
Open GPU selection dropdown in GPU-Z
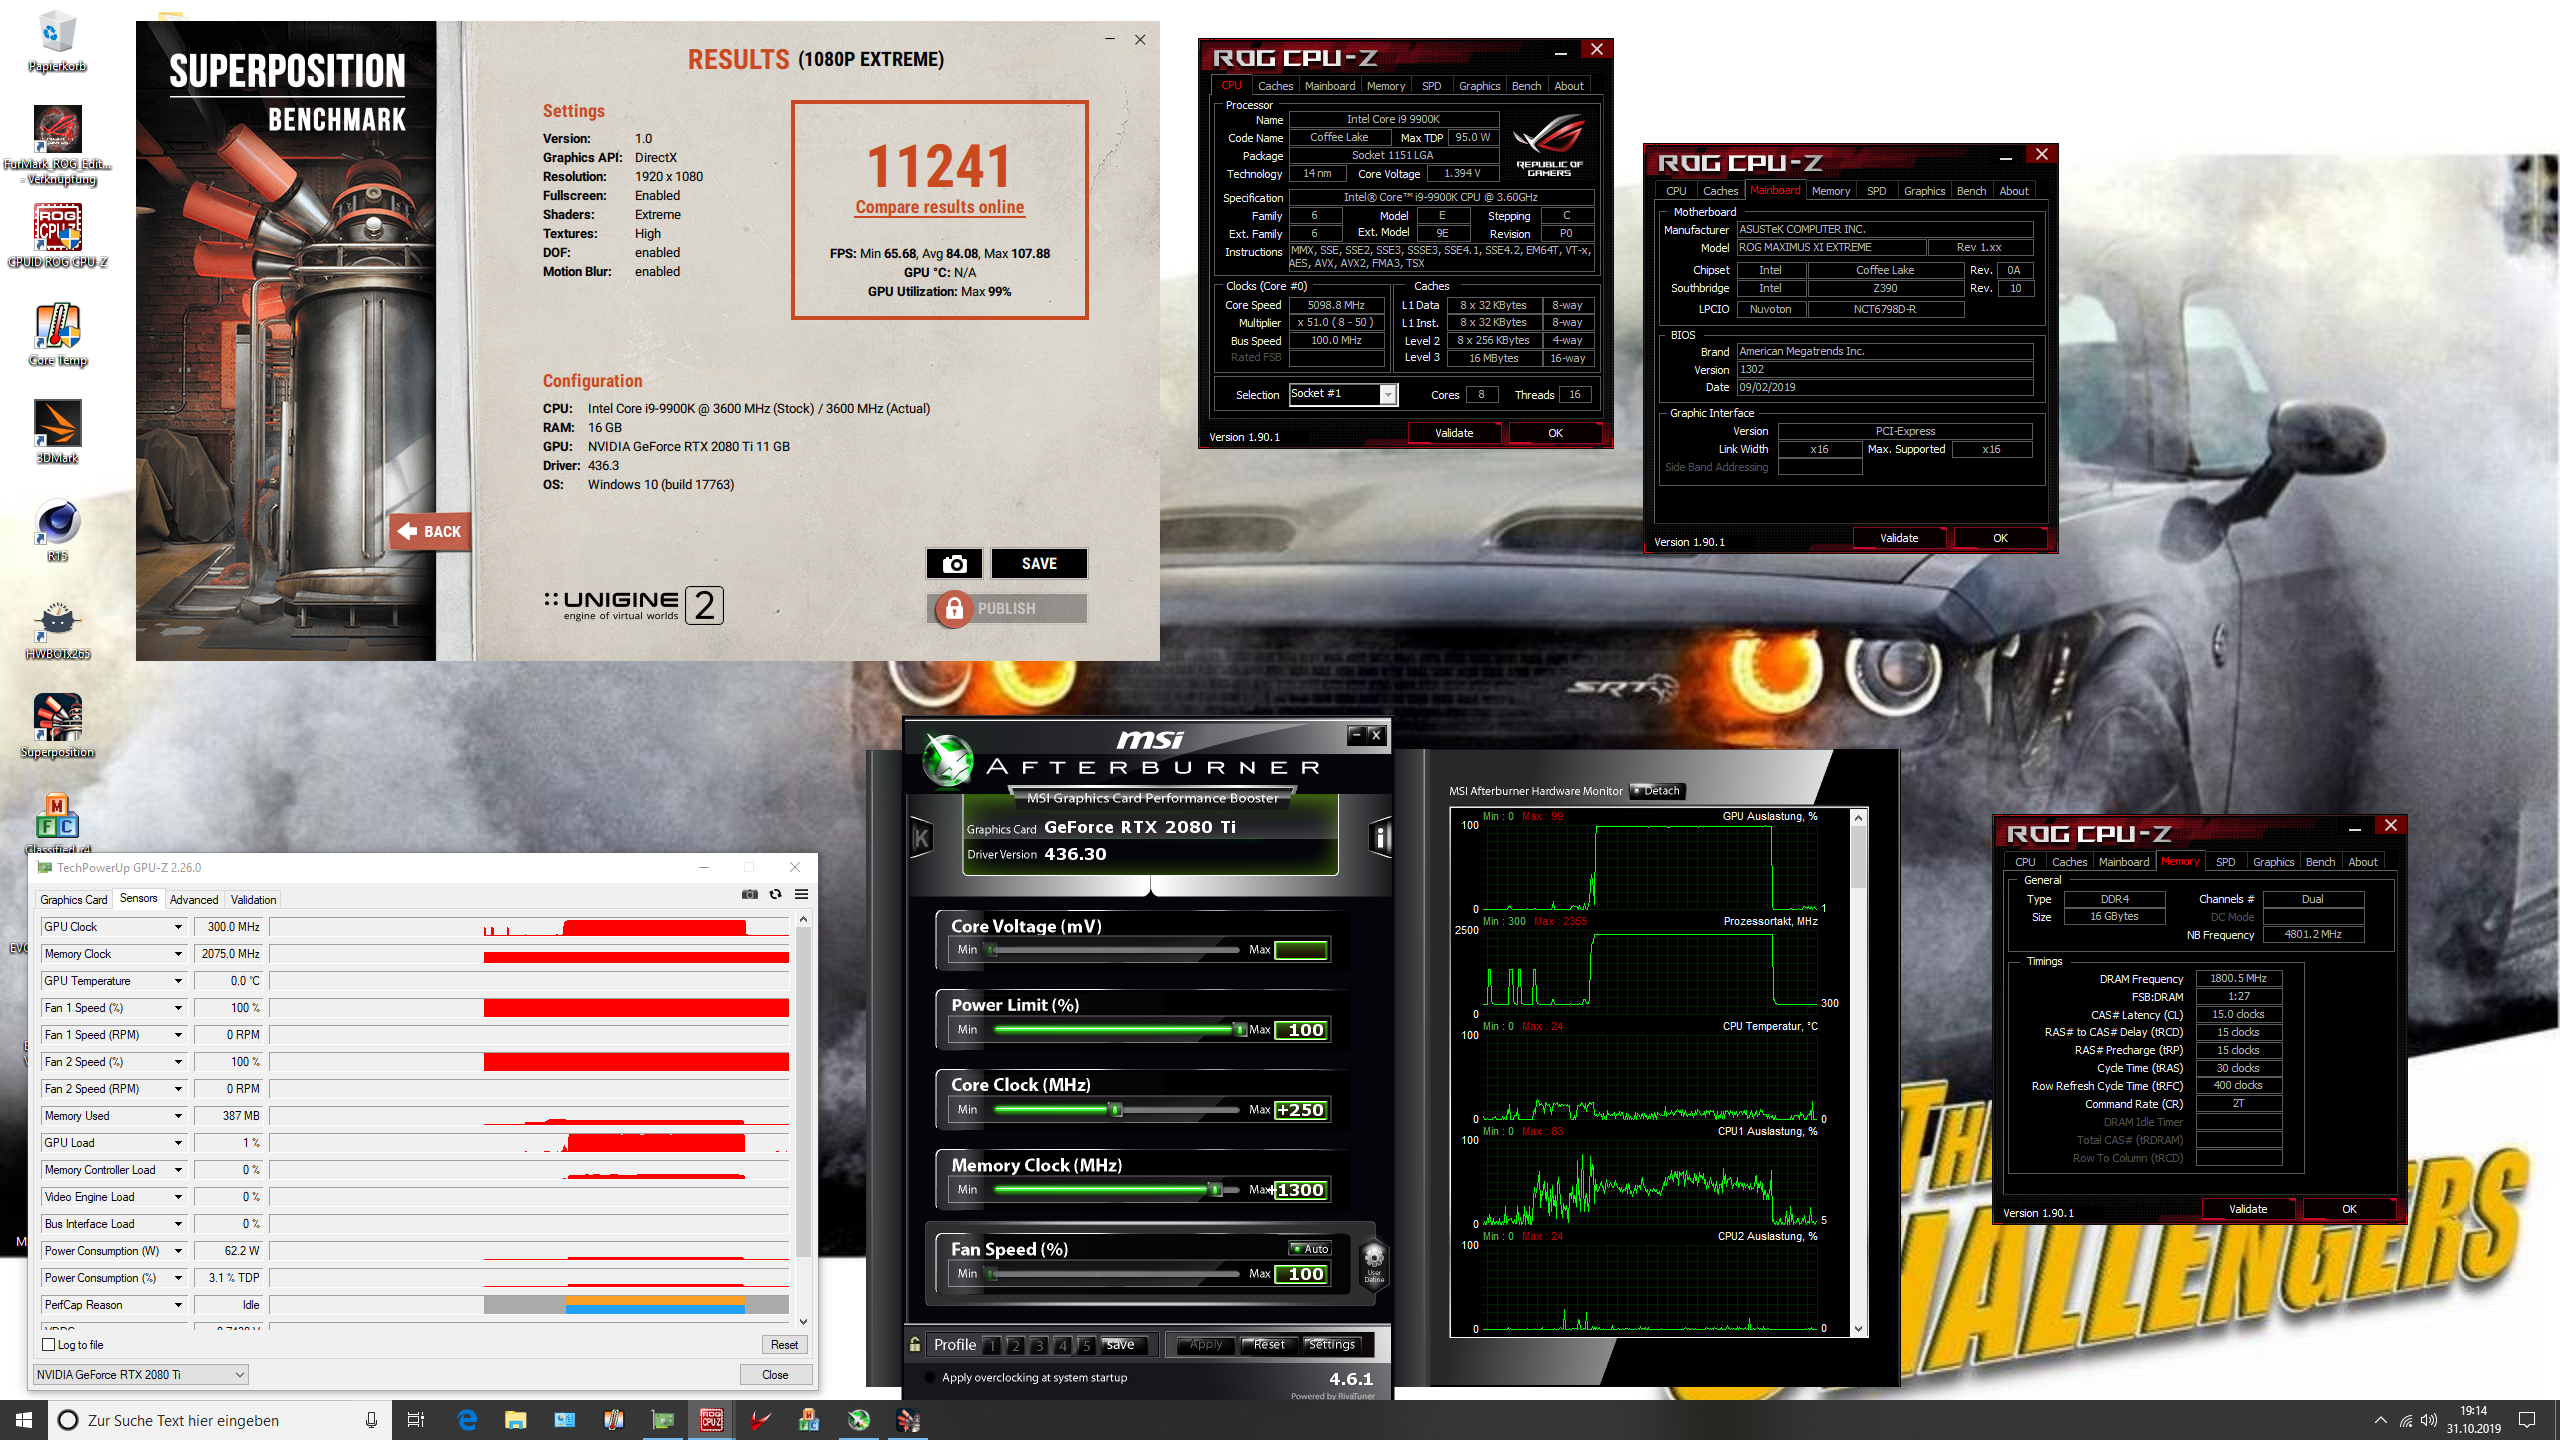(140, 1375)
